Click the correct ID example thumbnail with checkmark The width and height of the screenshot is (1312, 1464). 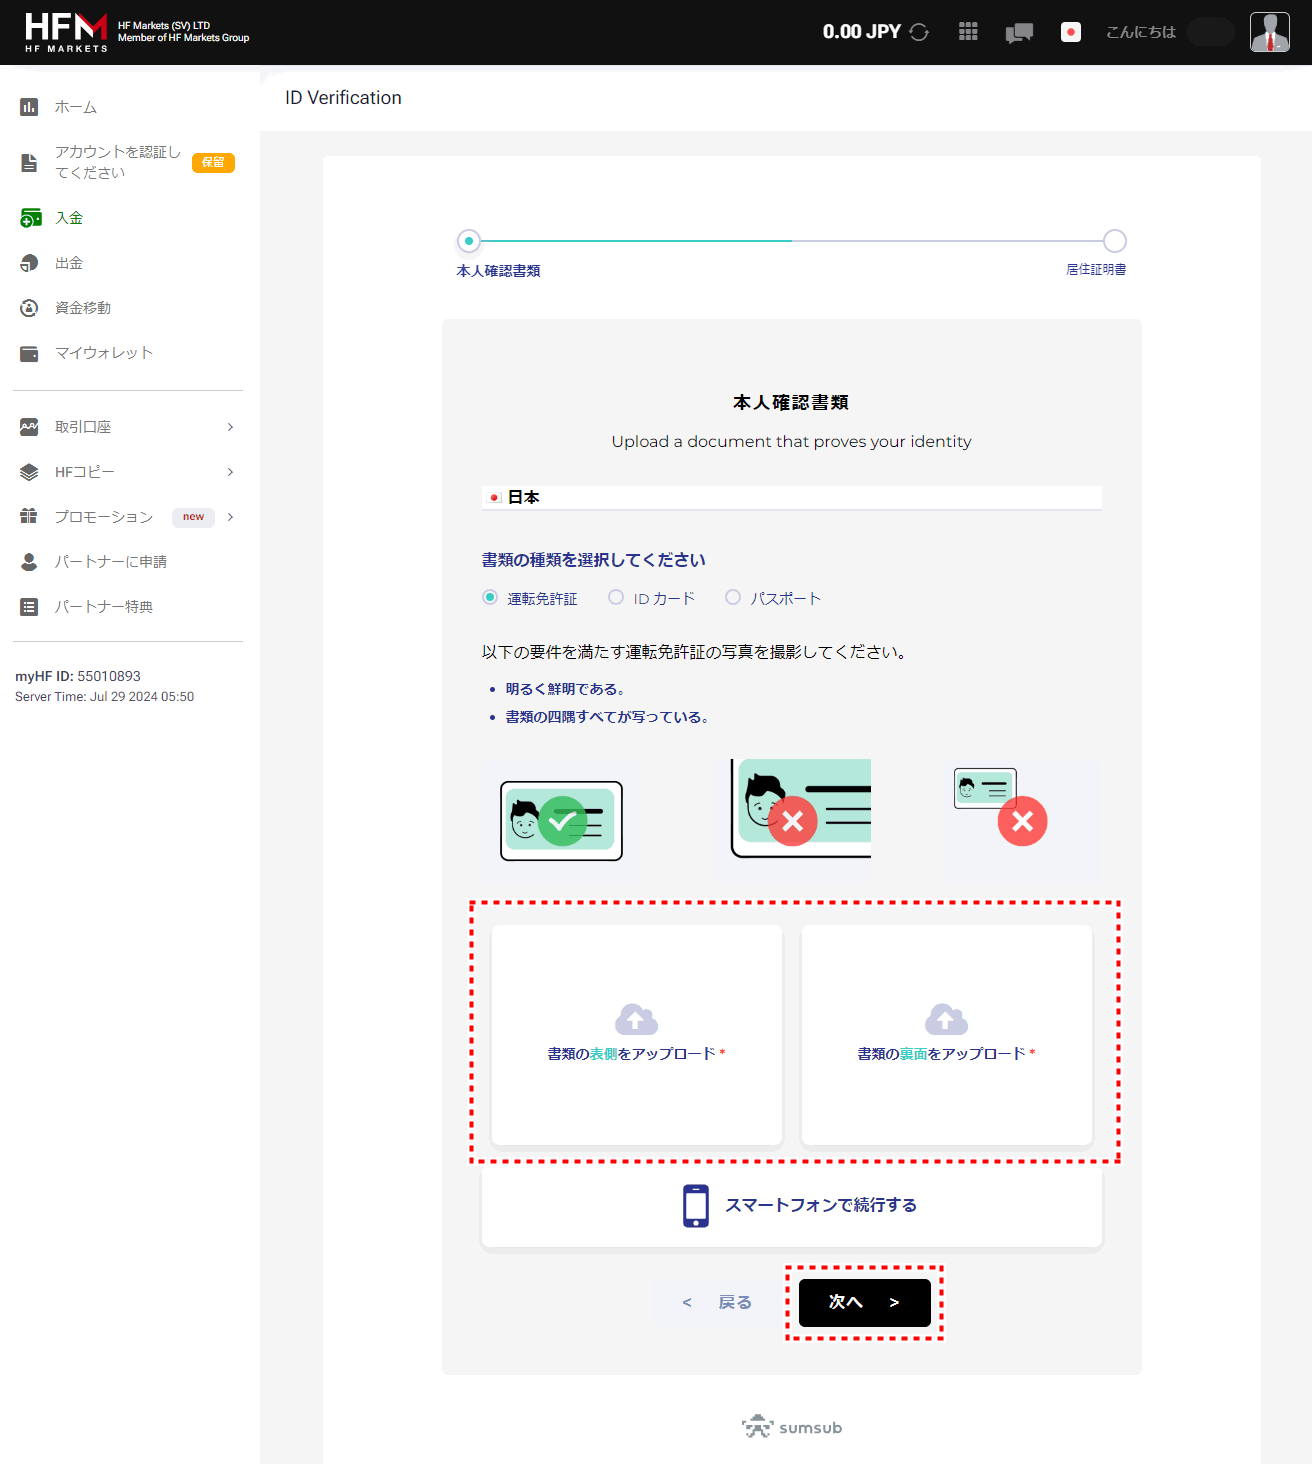(561, 821)
